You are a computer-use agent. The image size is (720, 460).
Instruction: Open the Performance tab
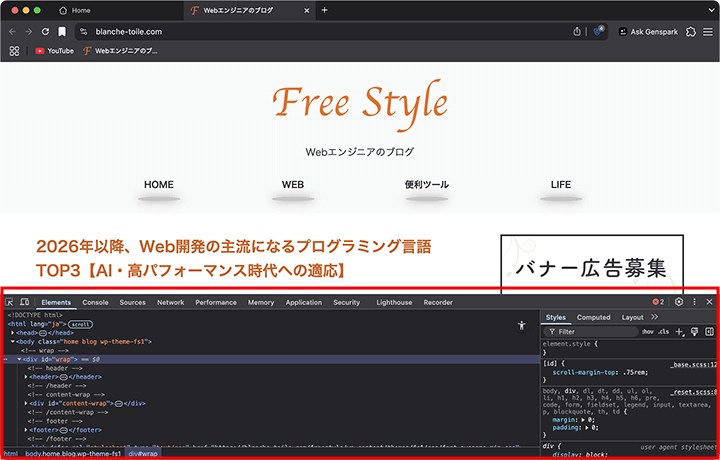[216, 303]
